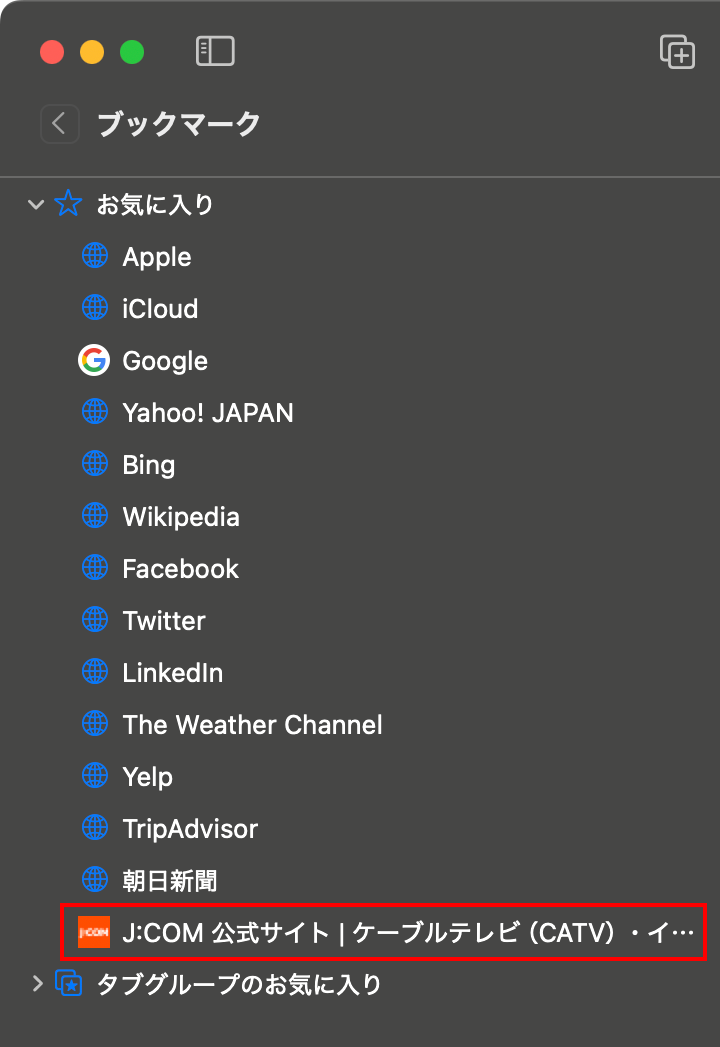Select the タブグループのお気に入り folder label
Screen dimensions: 720x1047
pos(240,984)
